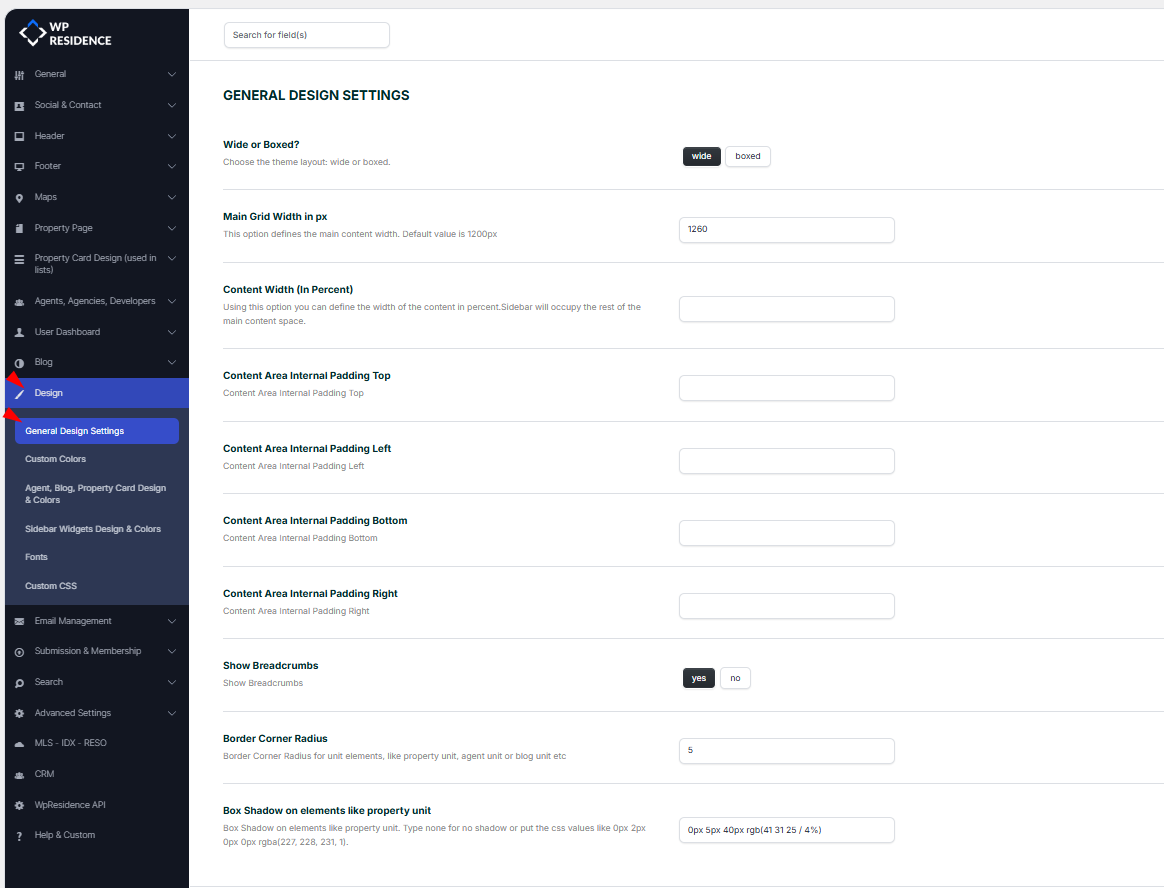Click the User Dashboard person icon
1164x888 pixels.
(19, 332)
